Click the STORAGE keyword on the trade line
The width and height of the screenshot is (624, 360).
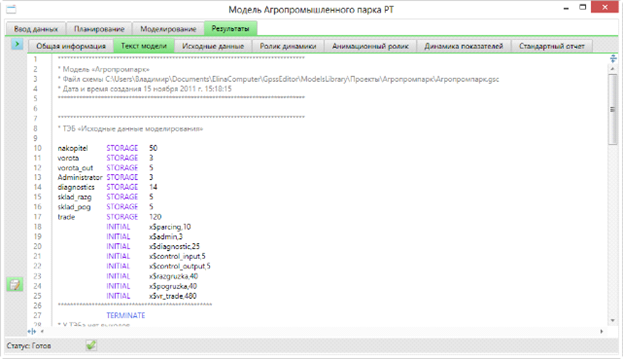(122, 217)
